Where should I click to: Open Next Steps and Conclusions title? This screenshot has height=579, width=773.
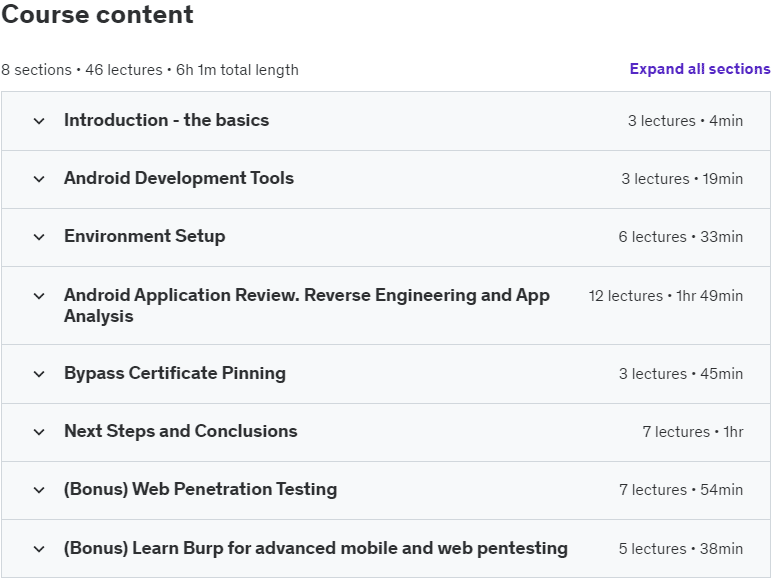click(181, 431)
